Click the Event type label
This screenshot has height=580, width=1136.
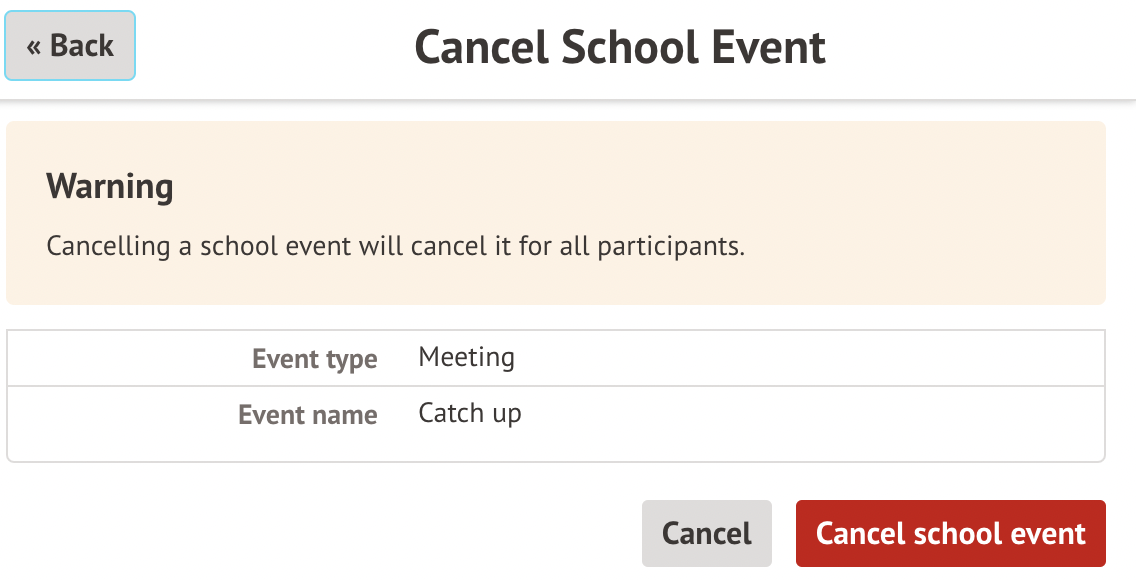[x=314, y=359]
